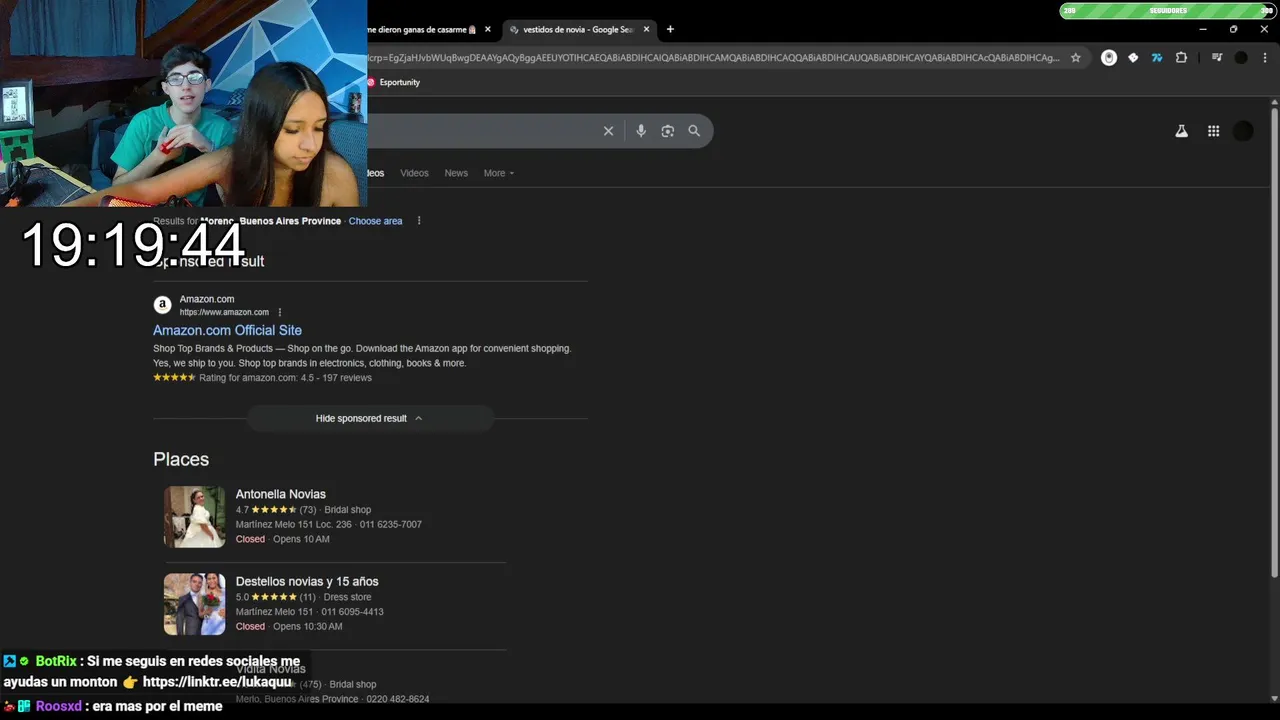Open Search Labs flask icon
The height and width of the screenshot is (720, 1280).
point(1181,131)
